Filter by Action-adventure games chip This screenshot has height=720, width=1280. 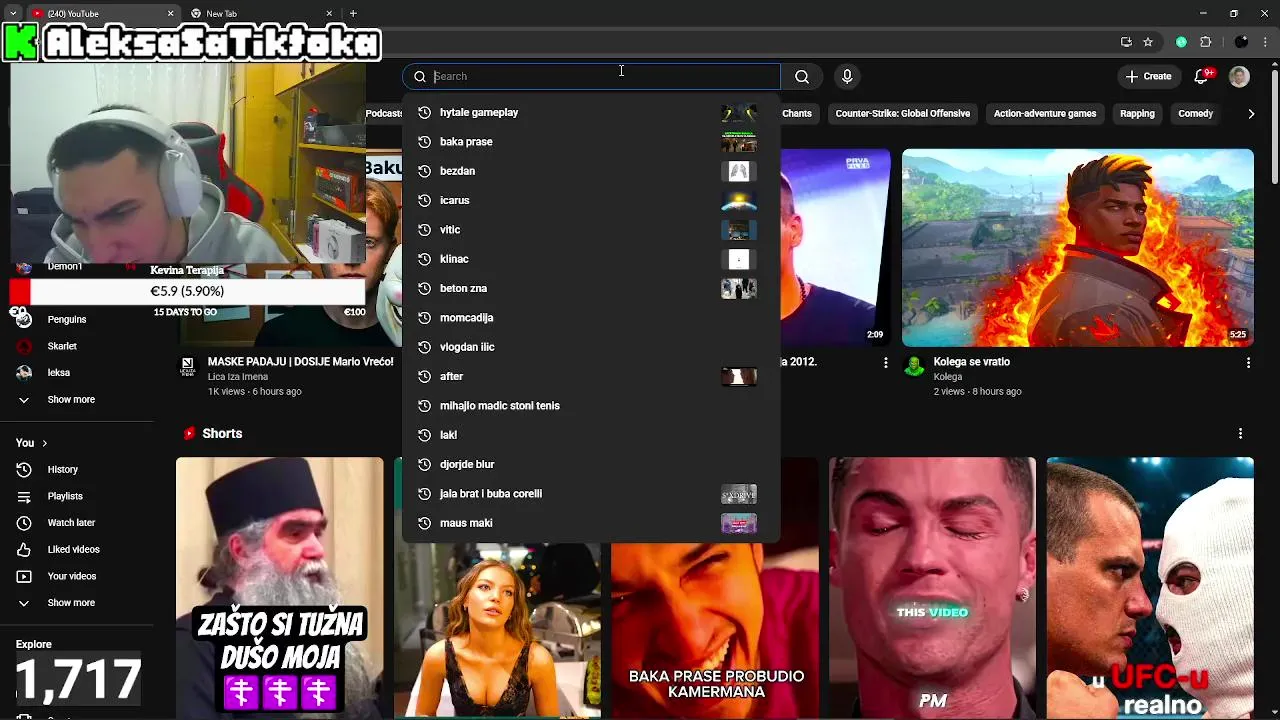point(1045,114)
